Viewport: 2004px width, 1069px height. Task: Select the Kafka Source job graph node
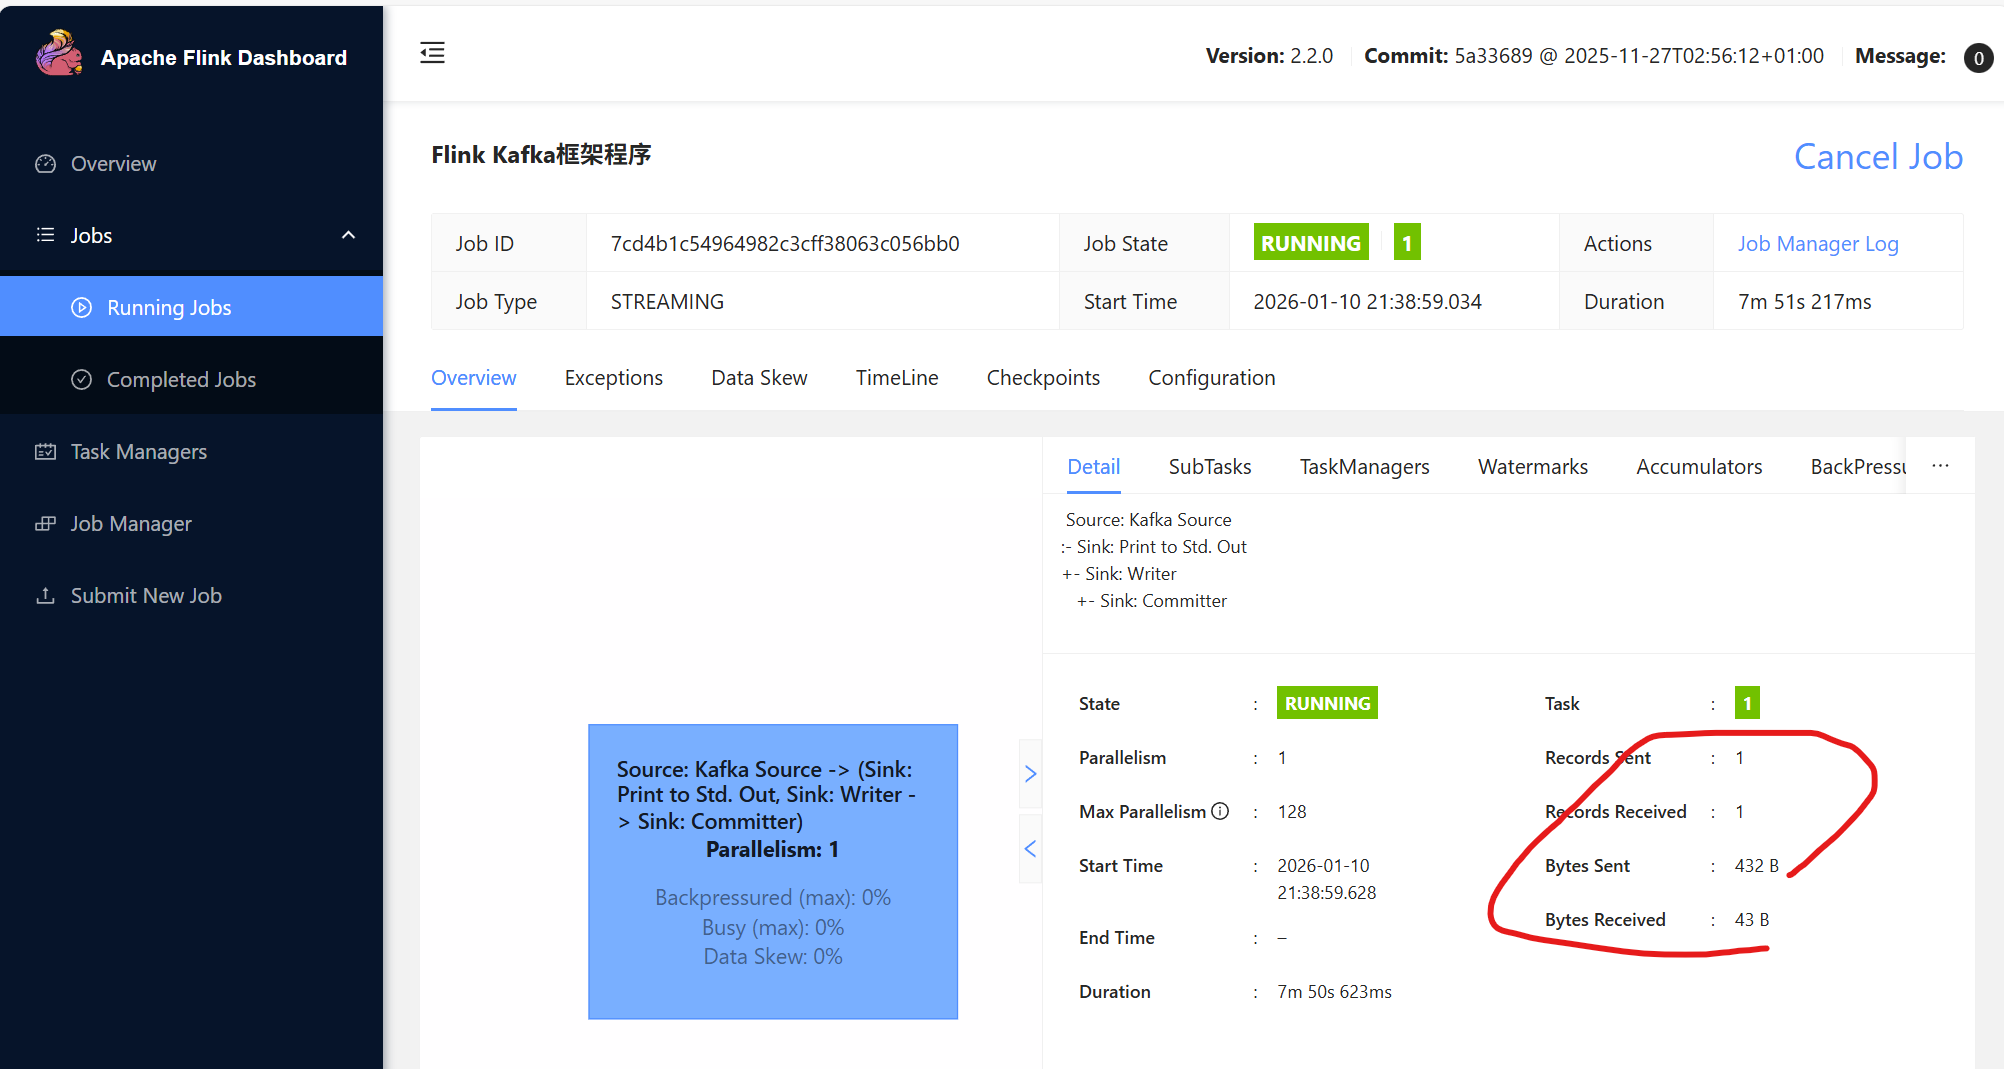[x=773, y=872]
